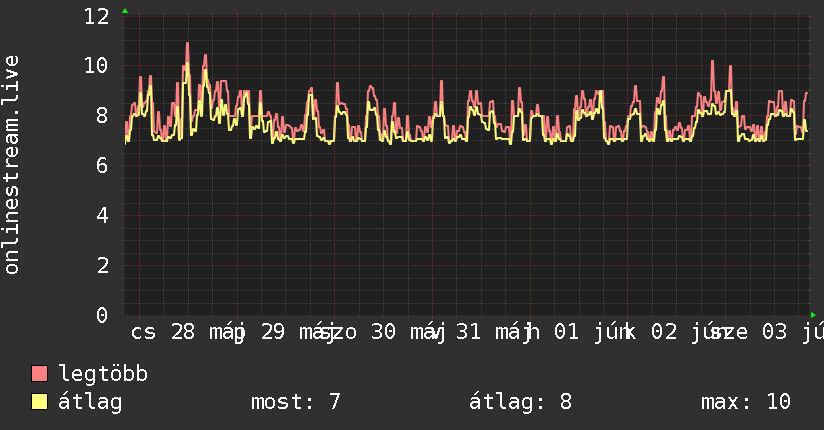824x430 pixels.
Task: Click the y-axis label 4
Action: pyautogui.click(x=102, y=216)
